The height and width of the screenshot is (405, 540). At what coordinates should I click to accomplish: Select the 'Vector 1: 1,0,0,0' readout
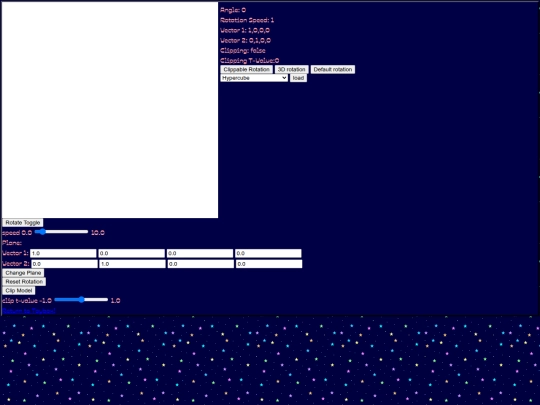click(245, 30)
